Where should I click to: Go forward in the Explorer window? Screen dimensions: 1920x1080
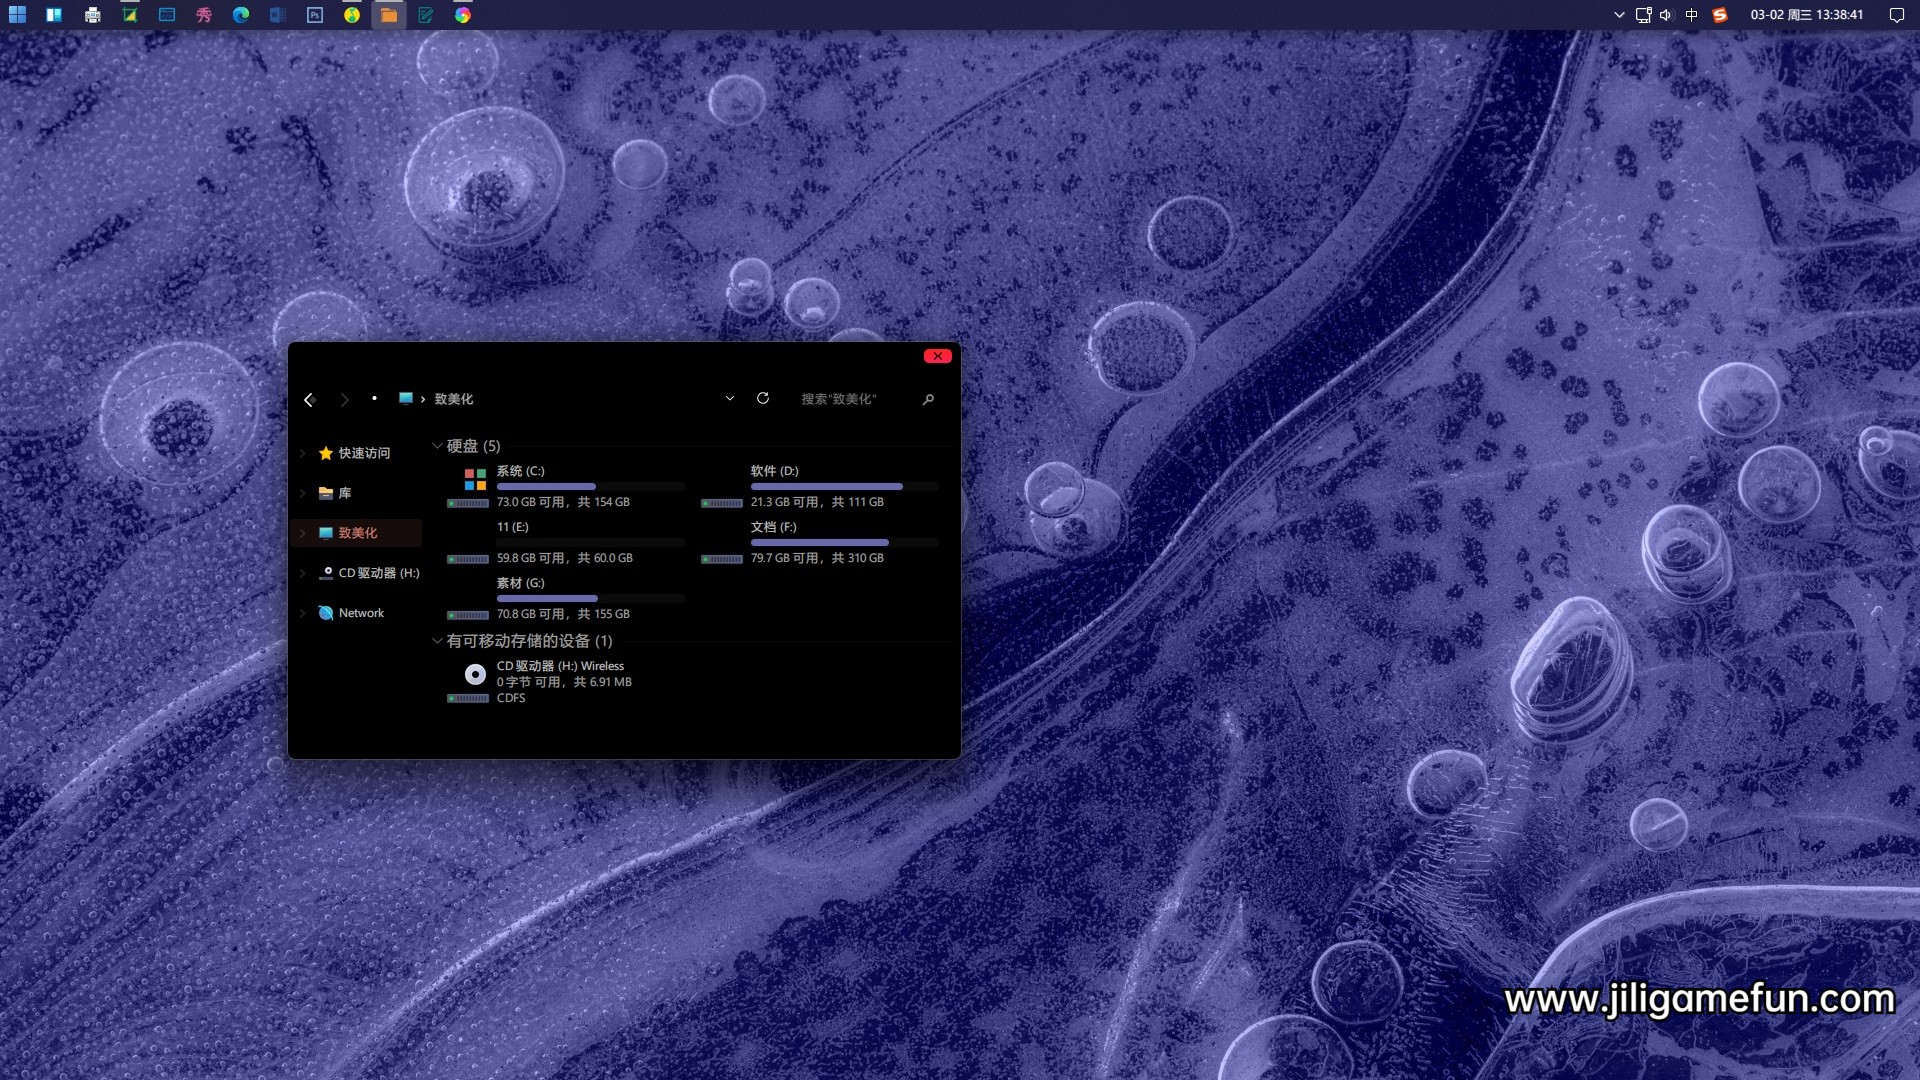tap(344, 399)
